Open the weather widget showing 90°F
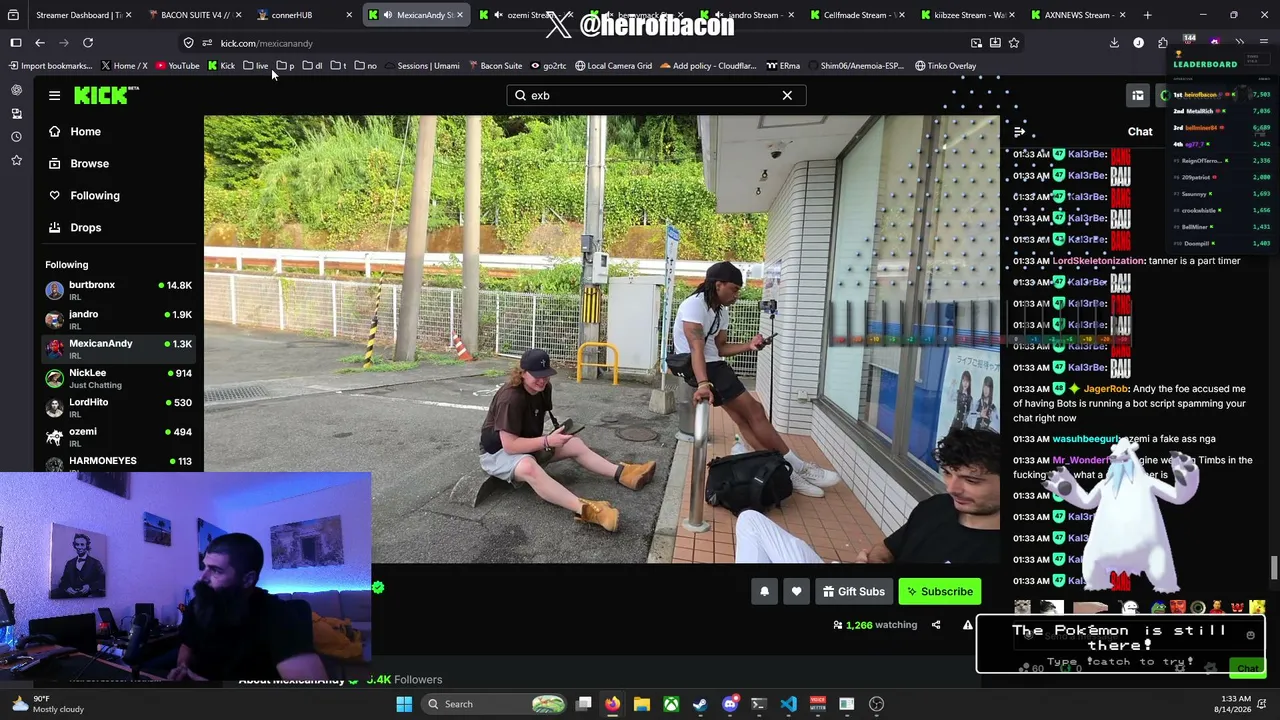The height and width of the screenshot is (720, 1280). click(x=46, y=704)
